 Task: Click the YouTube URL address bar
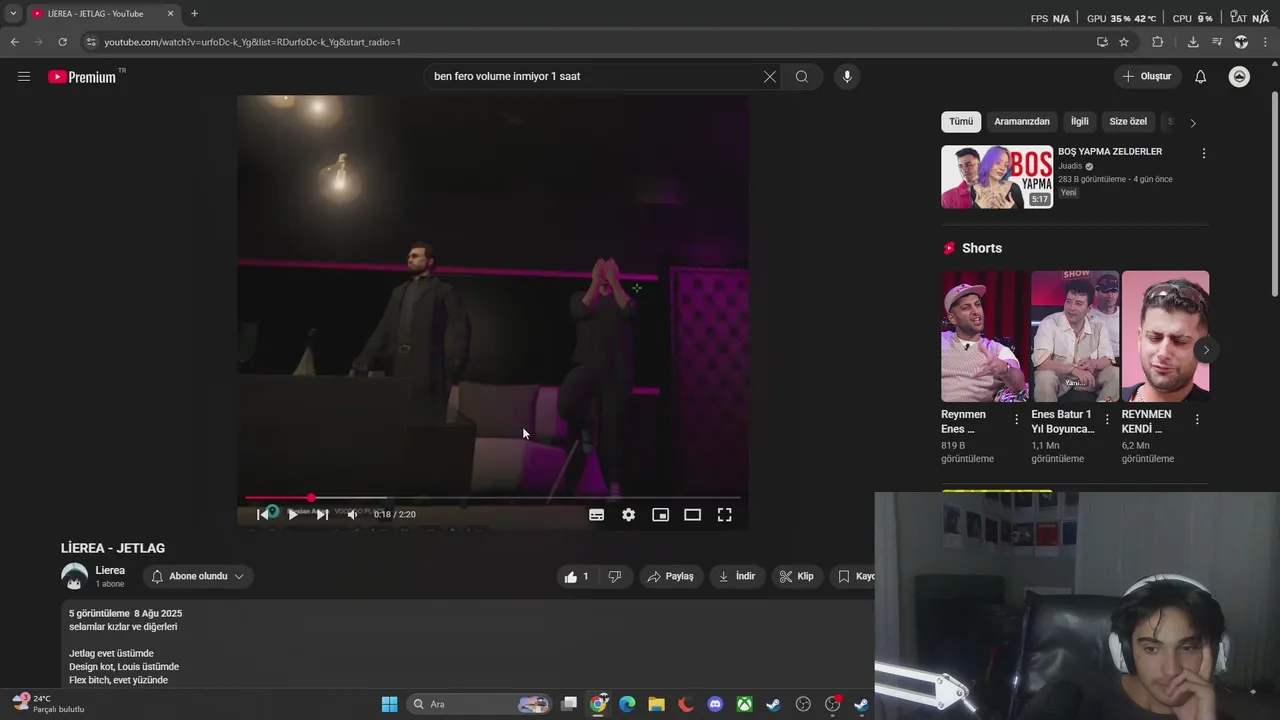pos(590,42)
